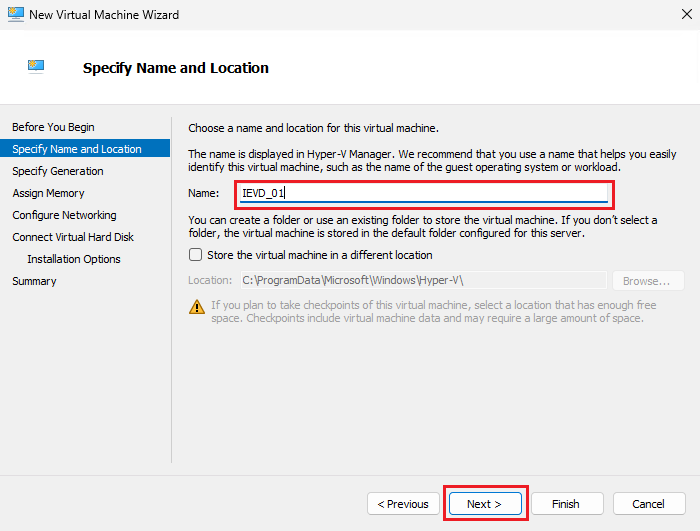Viewport: 700px width, 531px height.
Task: Click the Previous button
Action: [x=403, y=504]
